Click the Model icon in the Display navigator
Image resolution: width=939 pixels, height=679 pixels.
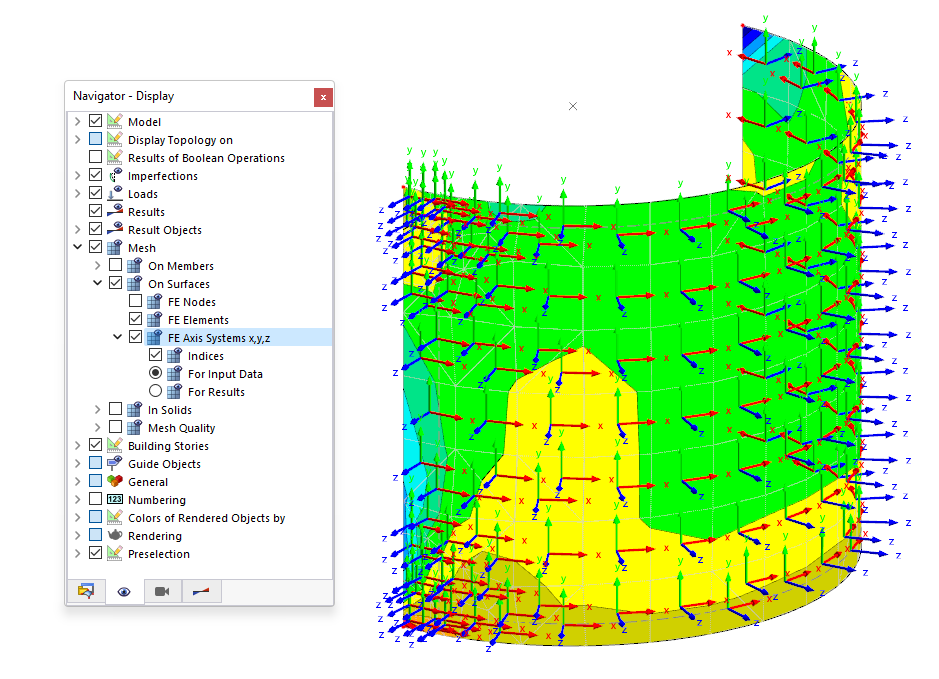click(113, 121)
